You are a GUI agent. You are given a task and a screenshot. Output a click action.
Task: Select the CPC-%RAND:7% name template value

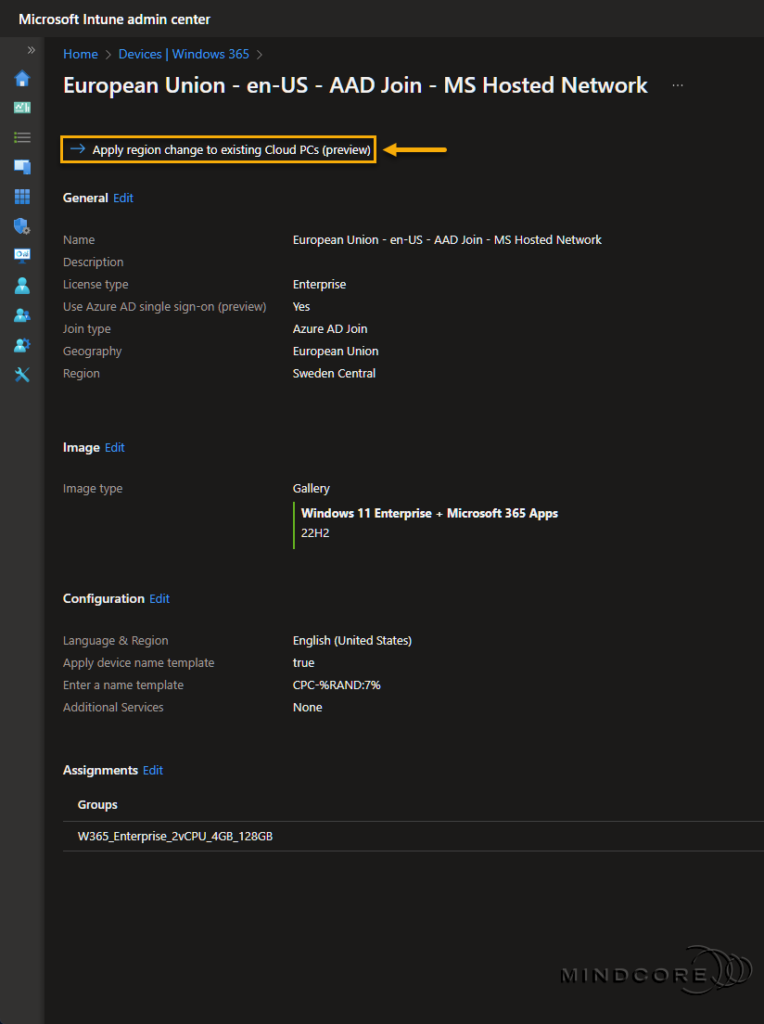point(336,685)
